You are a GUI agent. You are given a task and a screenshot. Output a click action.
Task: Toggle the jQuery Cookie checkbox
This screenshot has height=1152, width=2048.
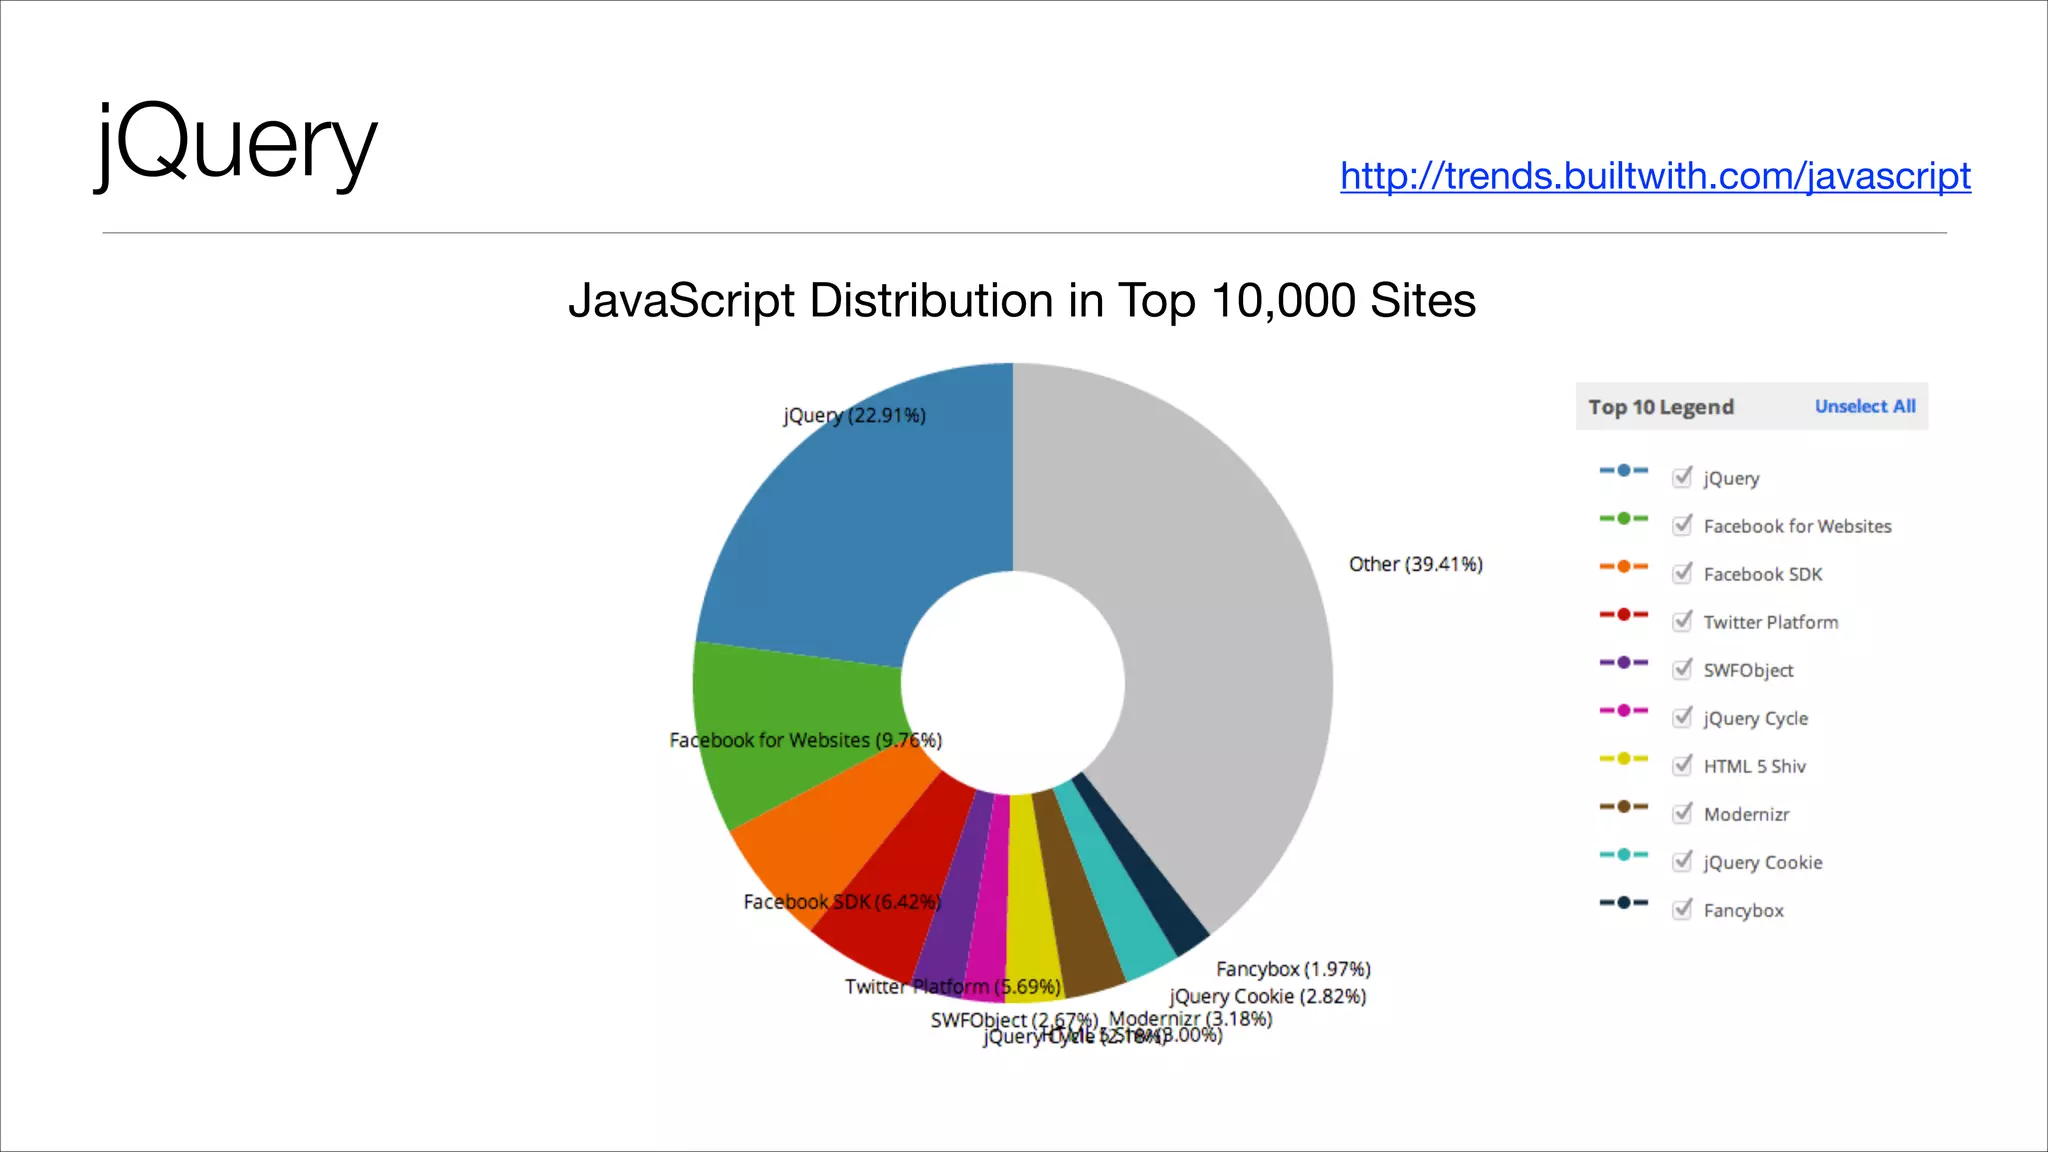click(x=1682, y=861)
